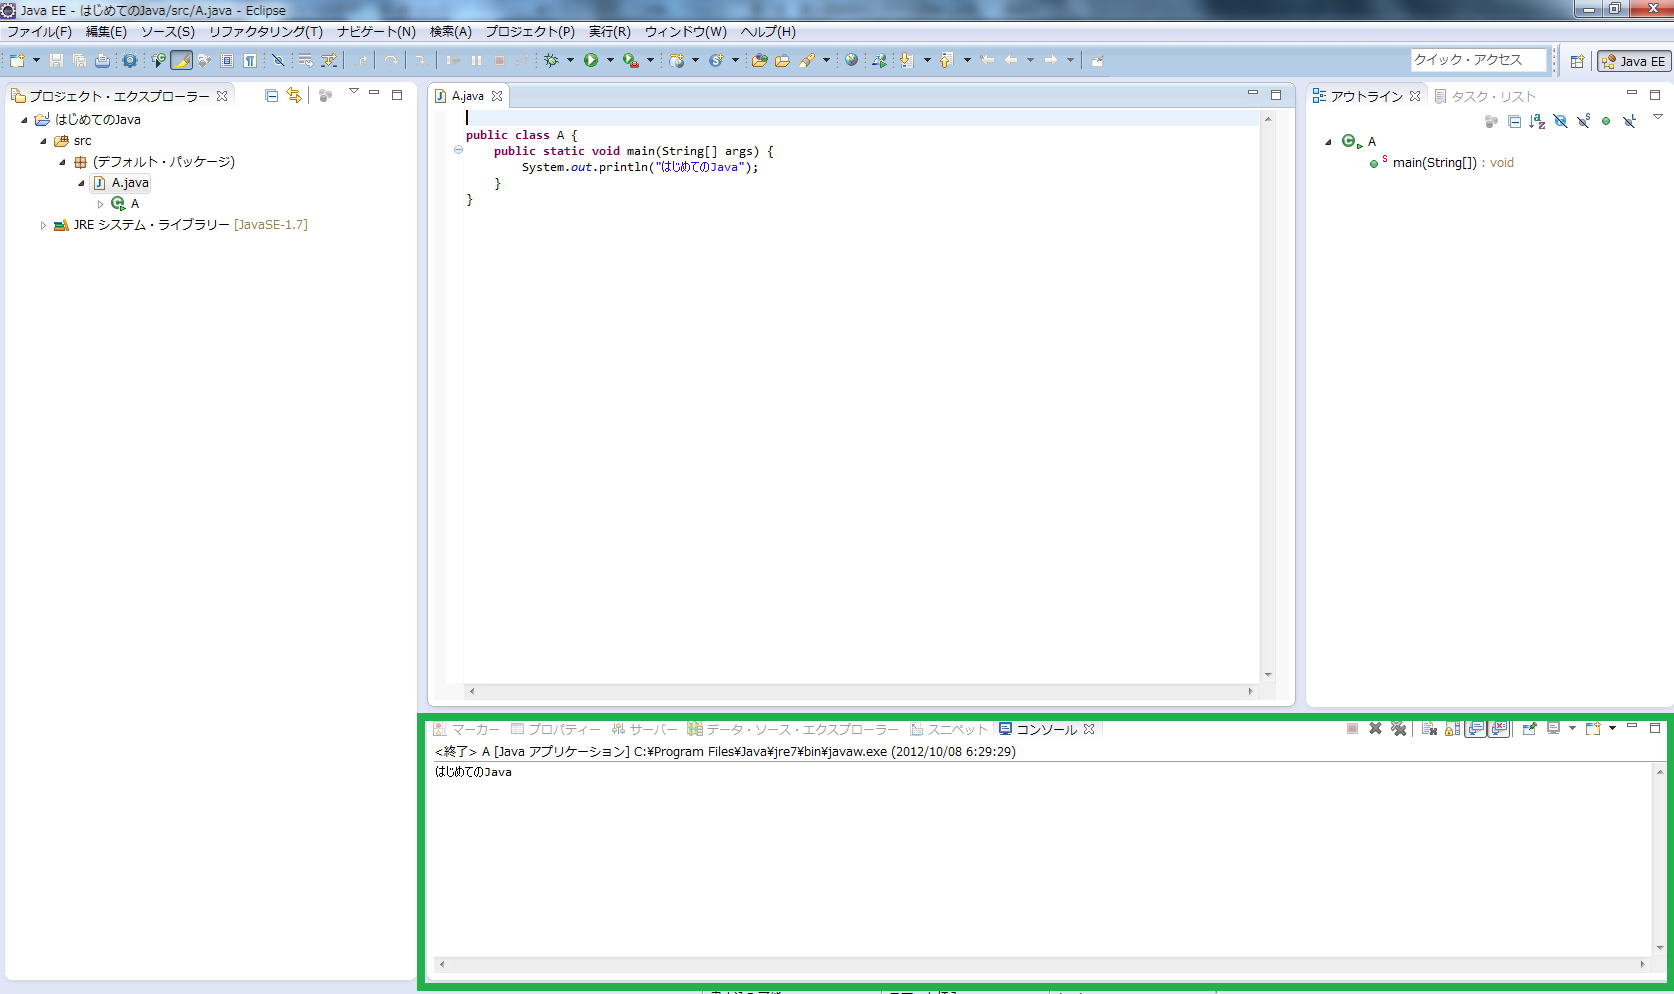The height and width of the screenshot is (994, 1674).
Task: Click the Java EE perspective button
Action: (1633, 61)
